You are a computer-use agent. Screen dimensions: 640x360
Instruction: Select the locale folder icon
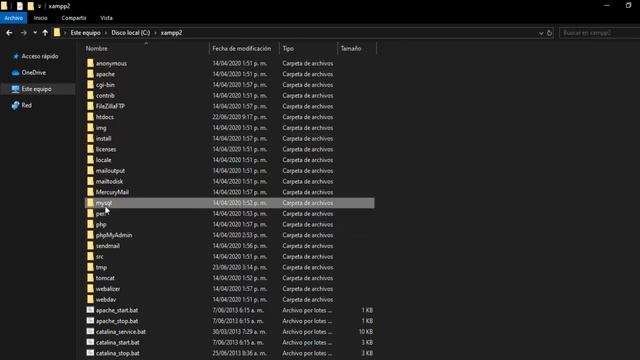pos(90,160)
